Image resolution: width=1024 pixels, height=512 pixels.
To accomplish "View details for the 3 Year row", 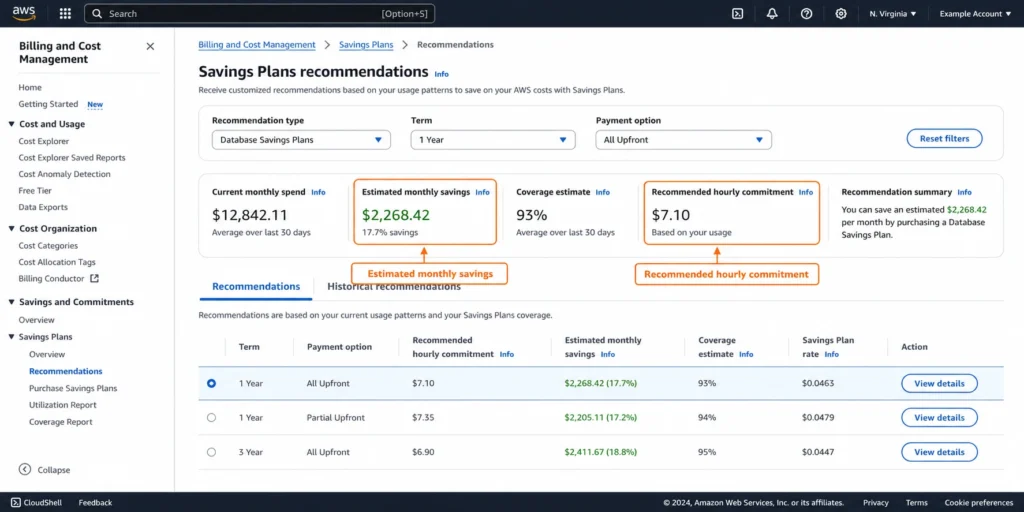I will click(939, 452).
